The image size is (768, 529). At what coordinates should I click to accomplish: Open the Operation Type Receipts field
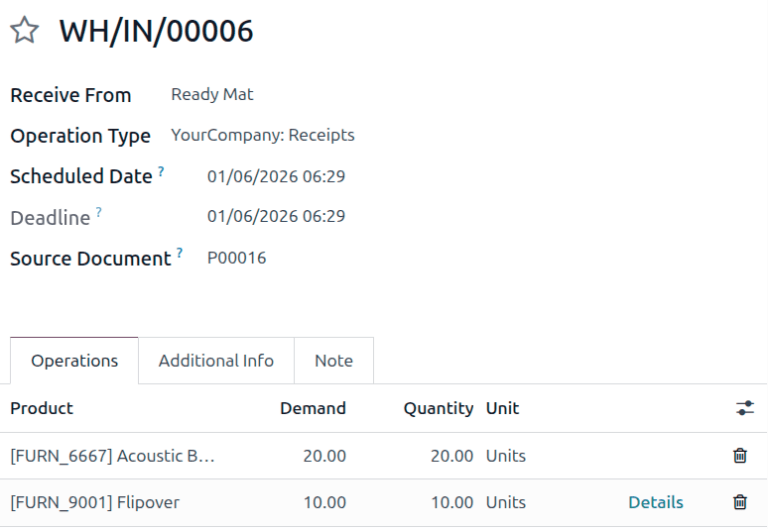pyautogui.click(x=262, y=135)
